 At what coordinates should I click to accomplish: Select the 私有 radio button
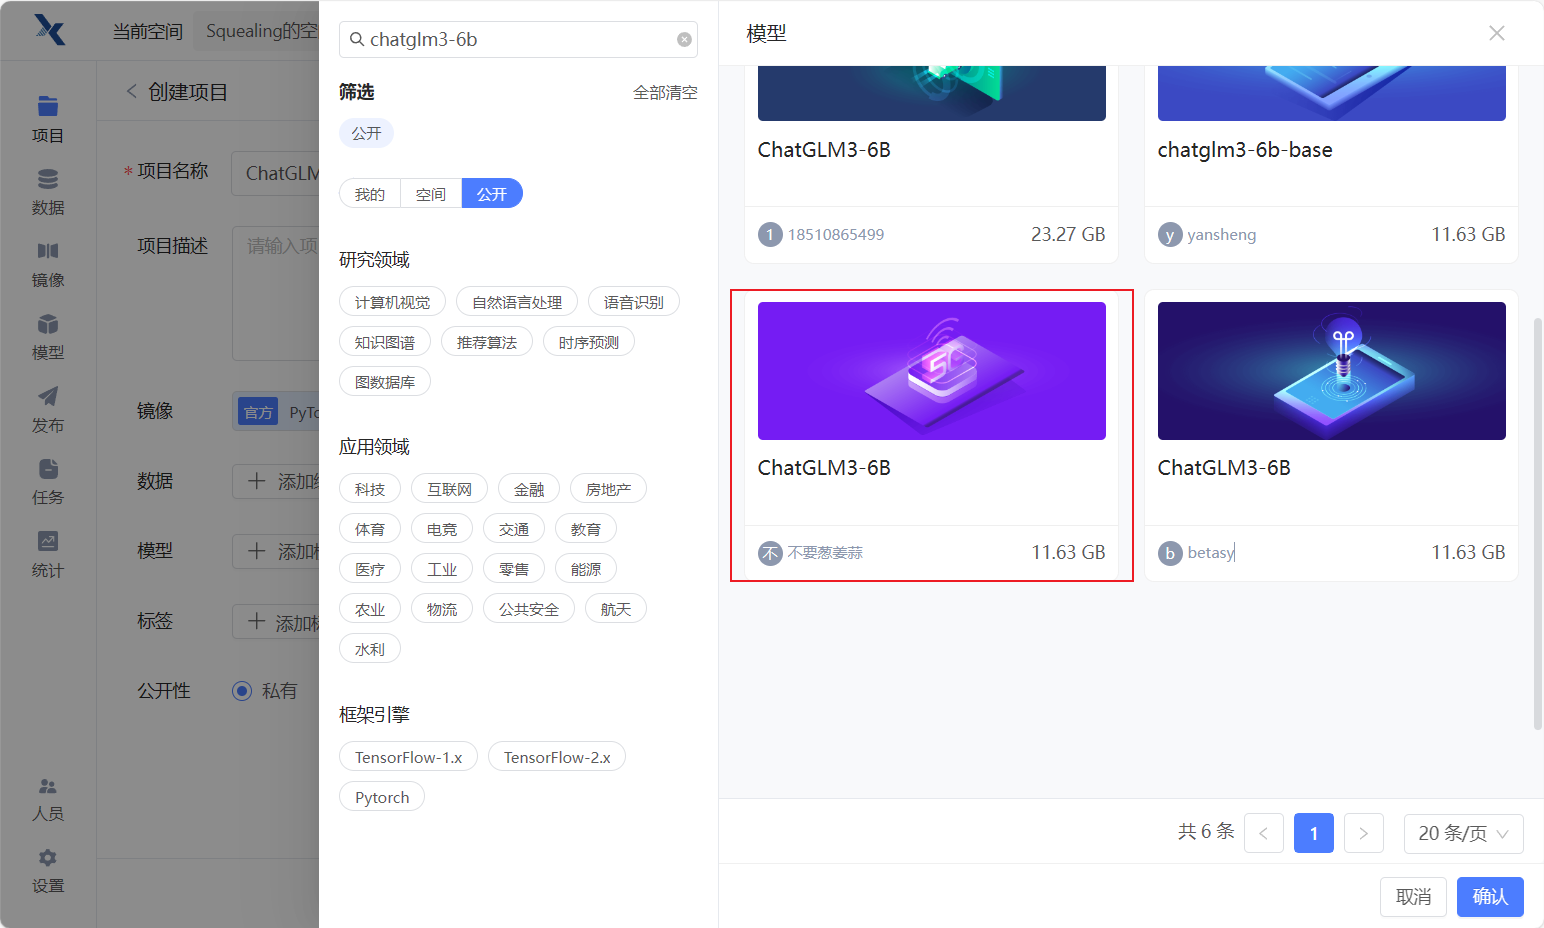[242, 691]
